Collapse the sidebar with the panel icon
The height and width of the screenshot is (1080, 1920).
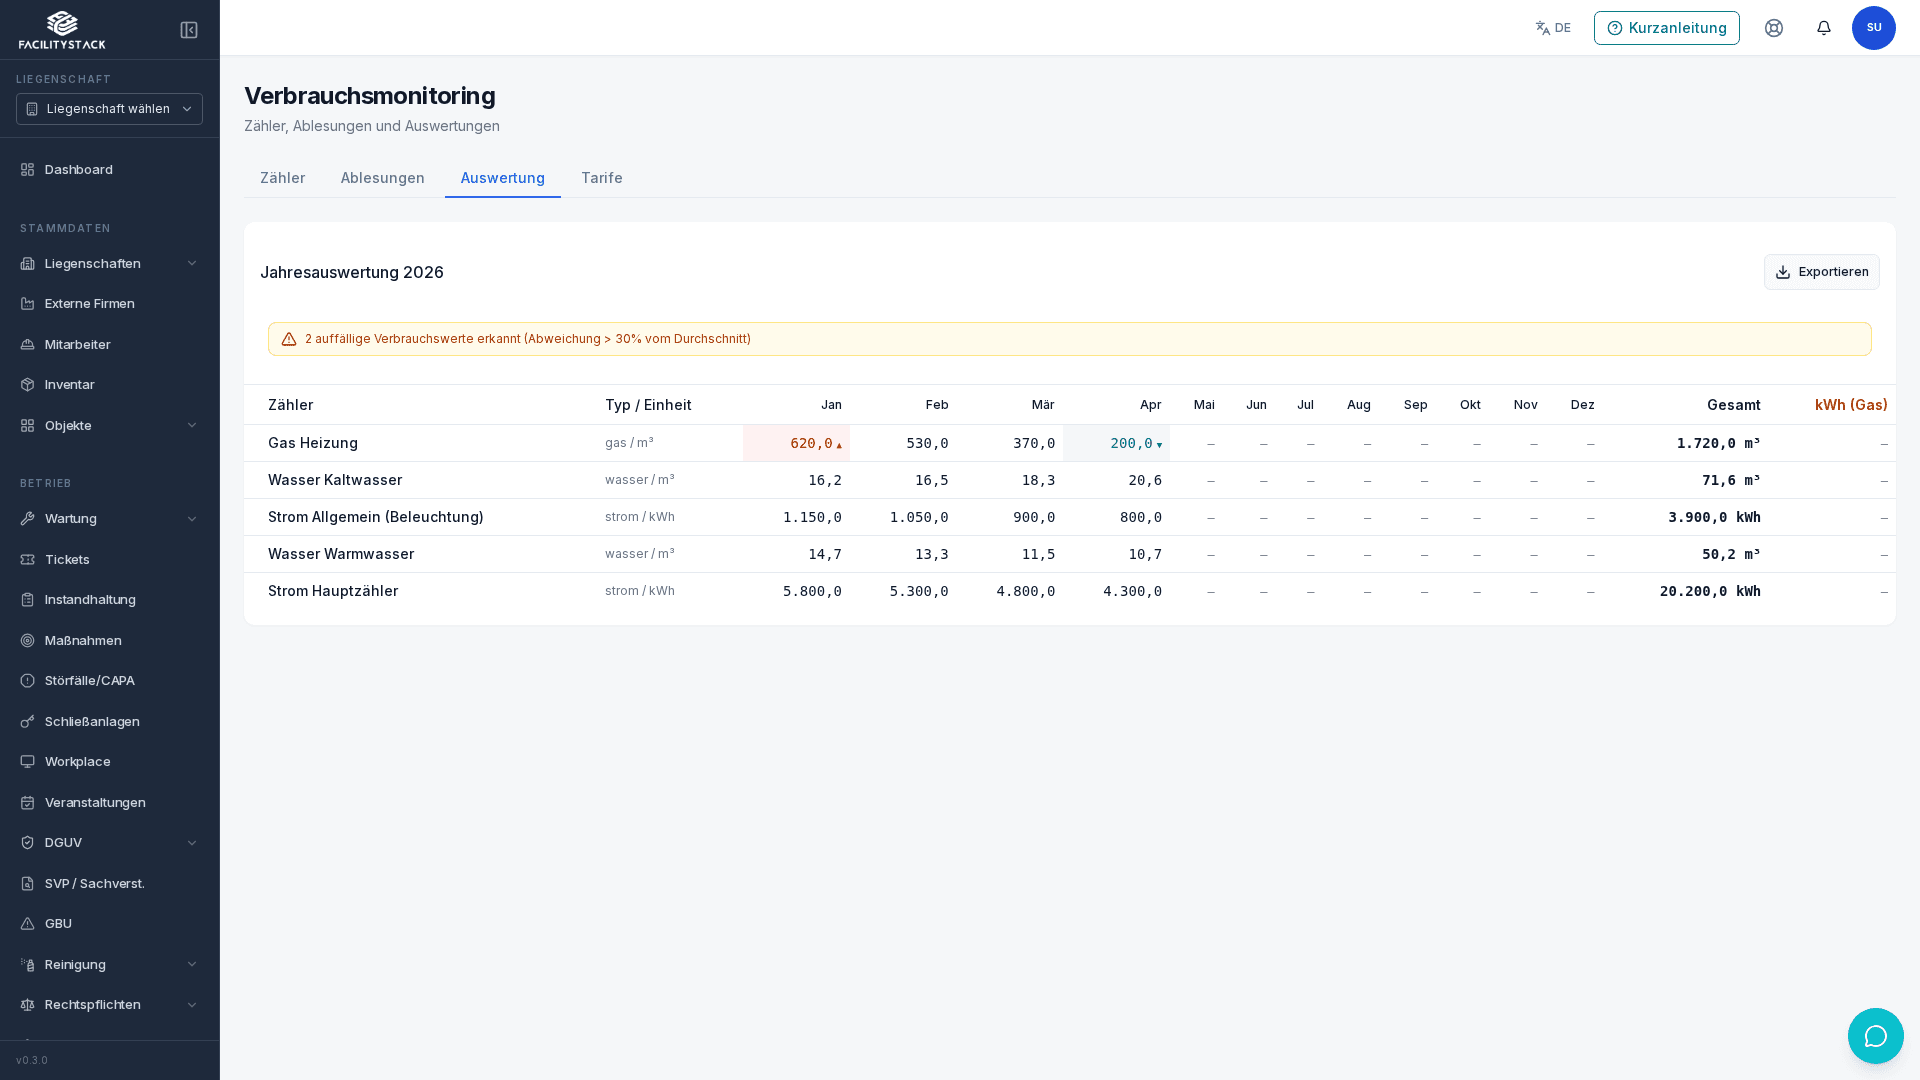189,30
